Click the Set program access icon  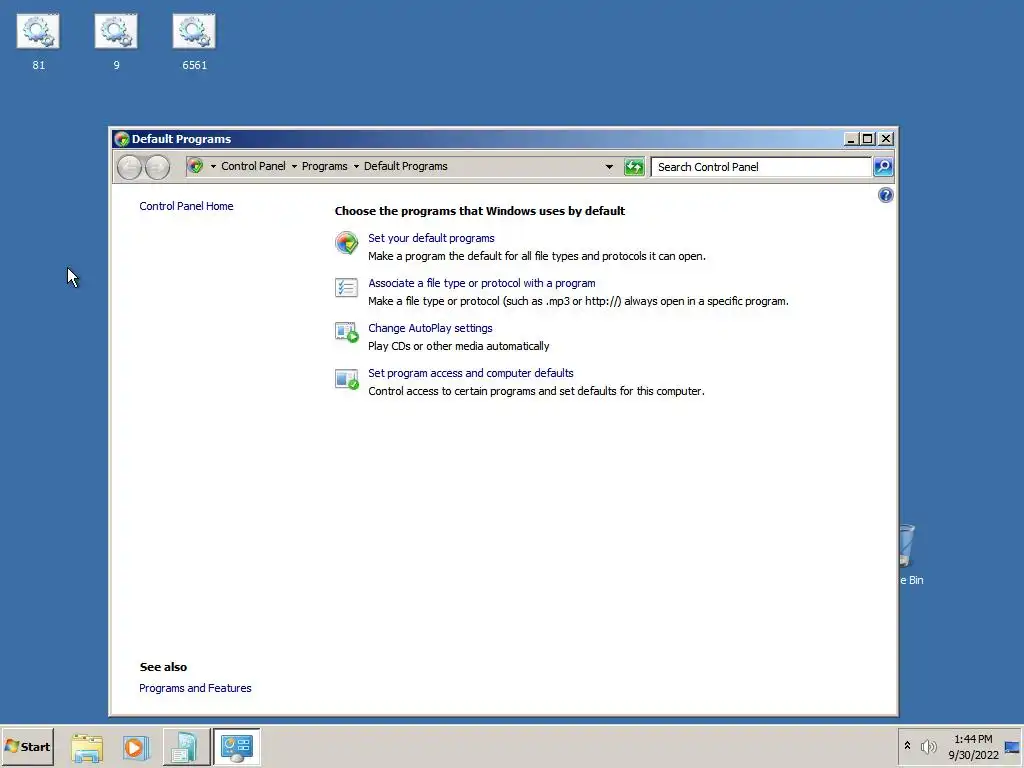(346, 378)
